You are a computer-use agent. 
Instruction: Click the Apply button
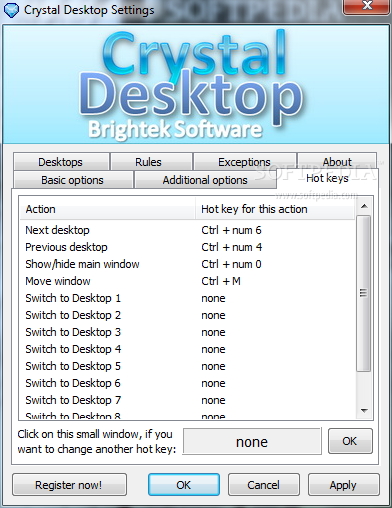(x=343, y=485)
